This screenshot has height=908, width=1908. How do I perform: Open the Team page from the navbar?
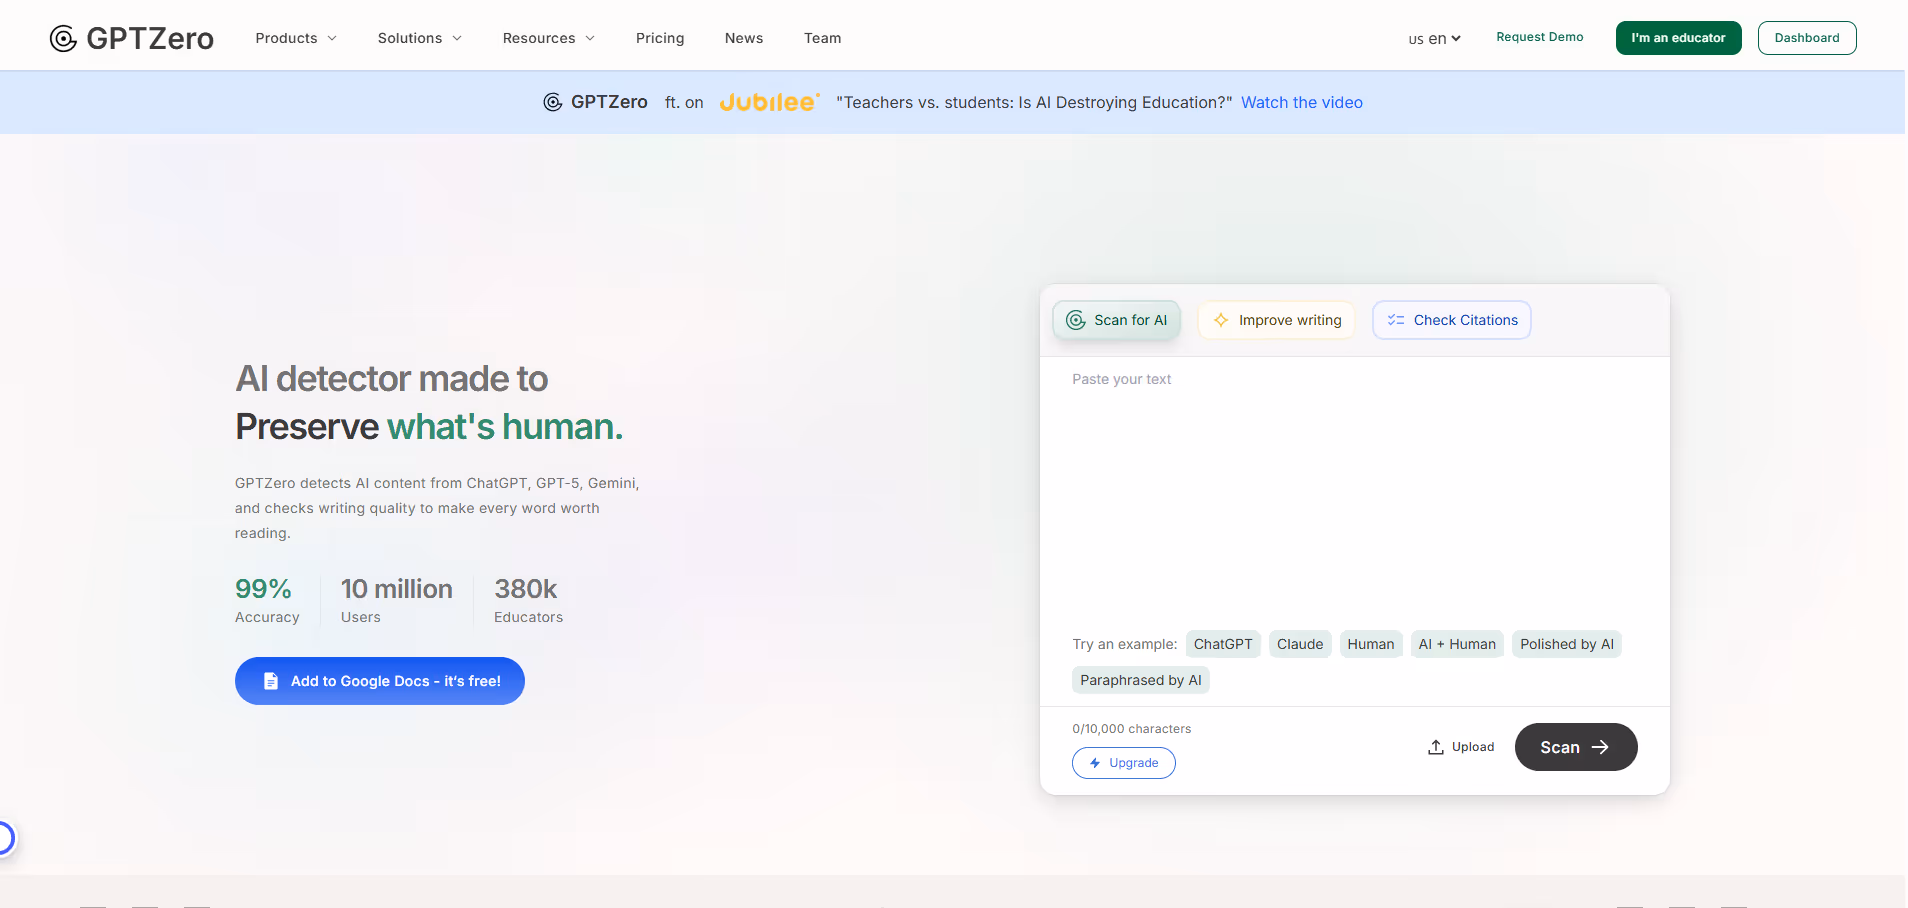(822, 38)
